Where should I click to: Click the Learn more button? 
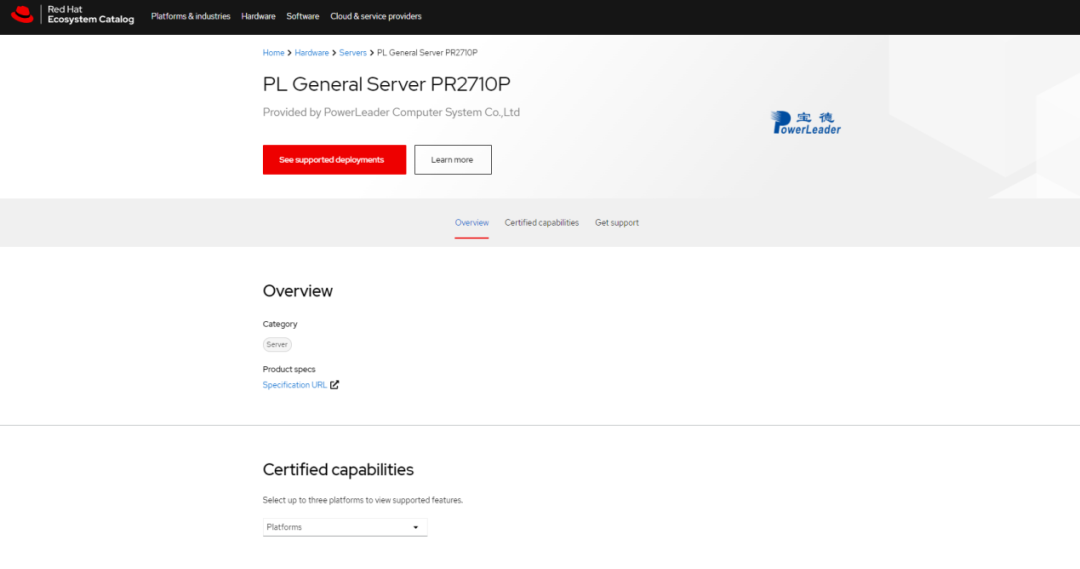click(x=453, y=160)
